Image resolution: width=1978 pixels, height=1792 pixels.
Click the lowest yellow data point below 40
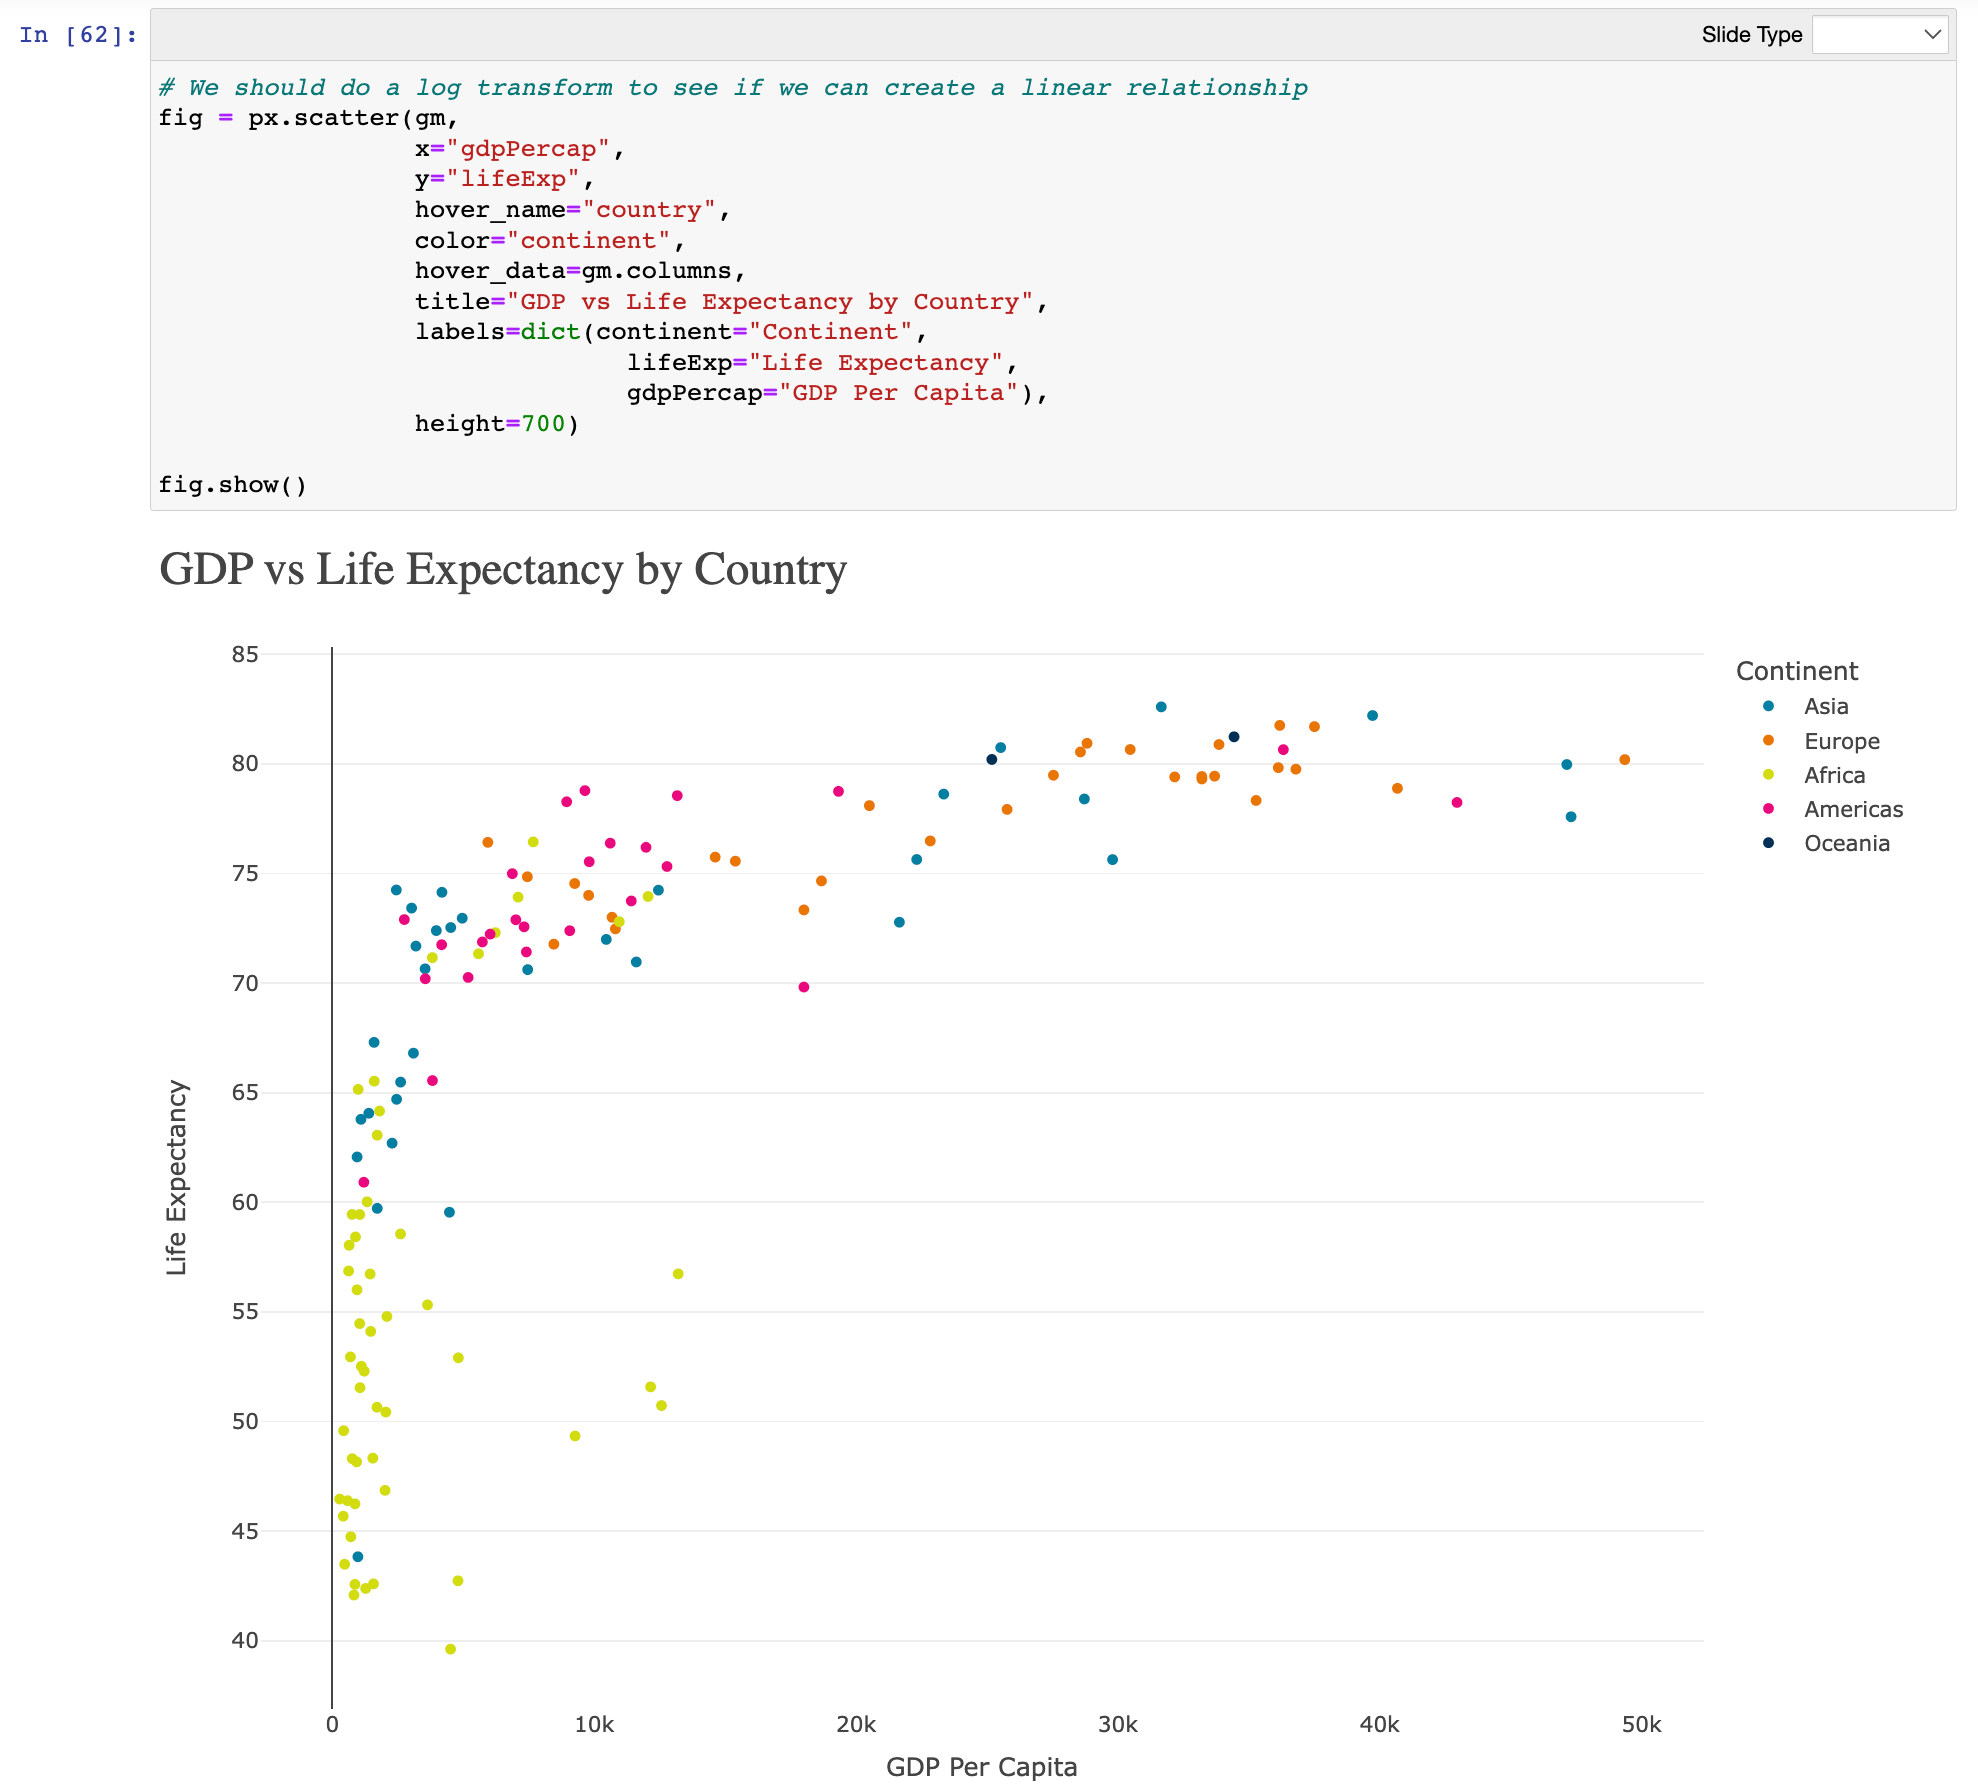pyautogui.click(x=450, y=1649)
